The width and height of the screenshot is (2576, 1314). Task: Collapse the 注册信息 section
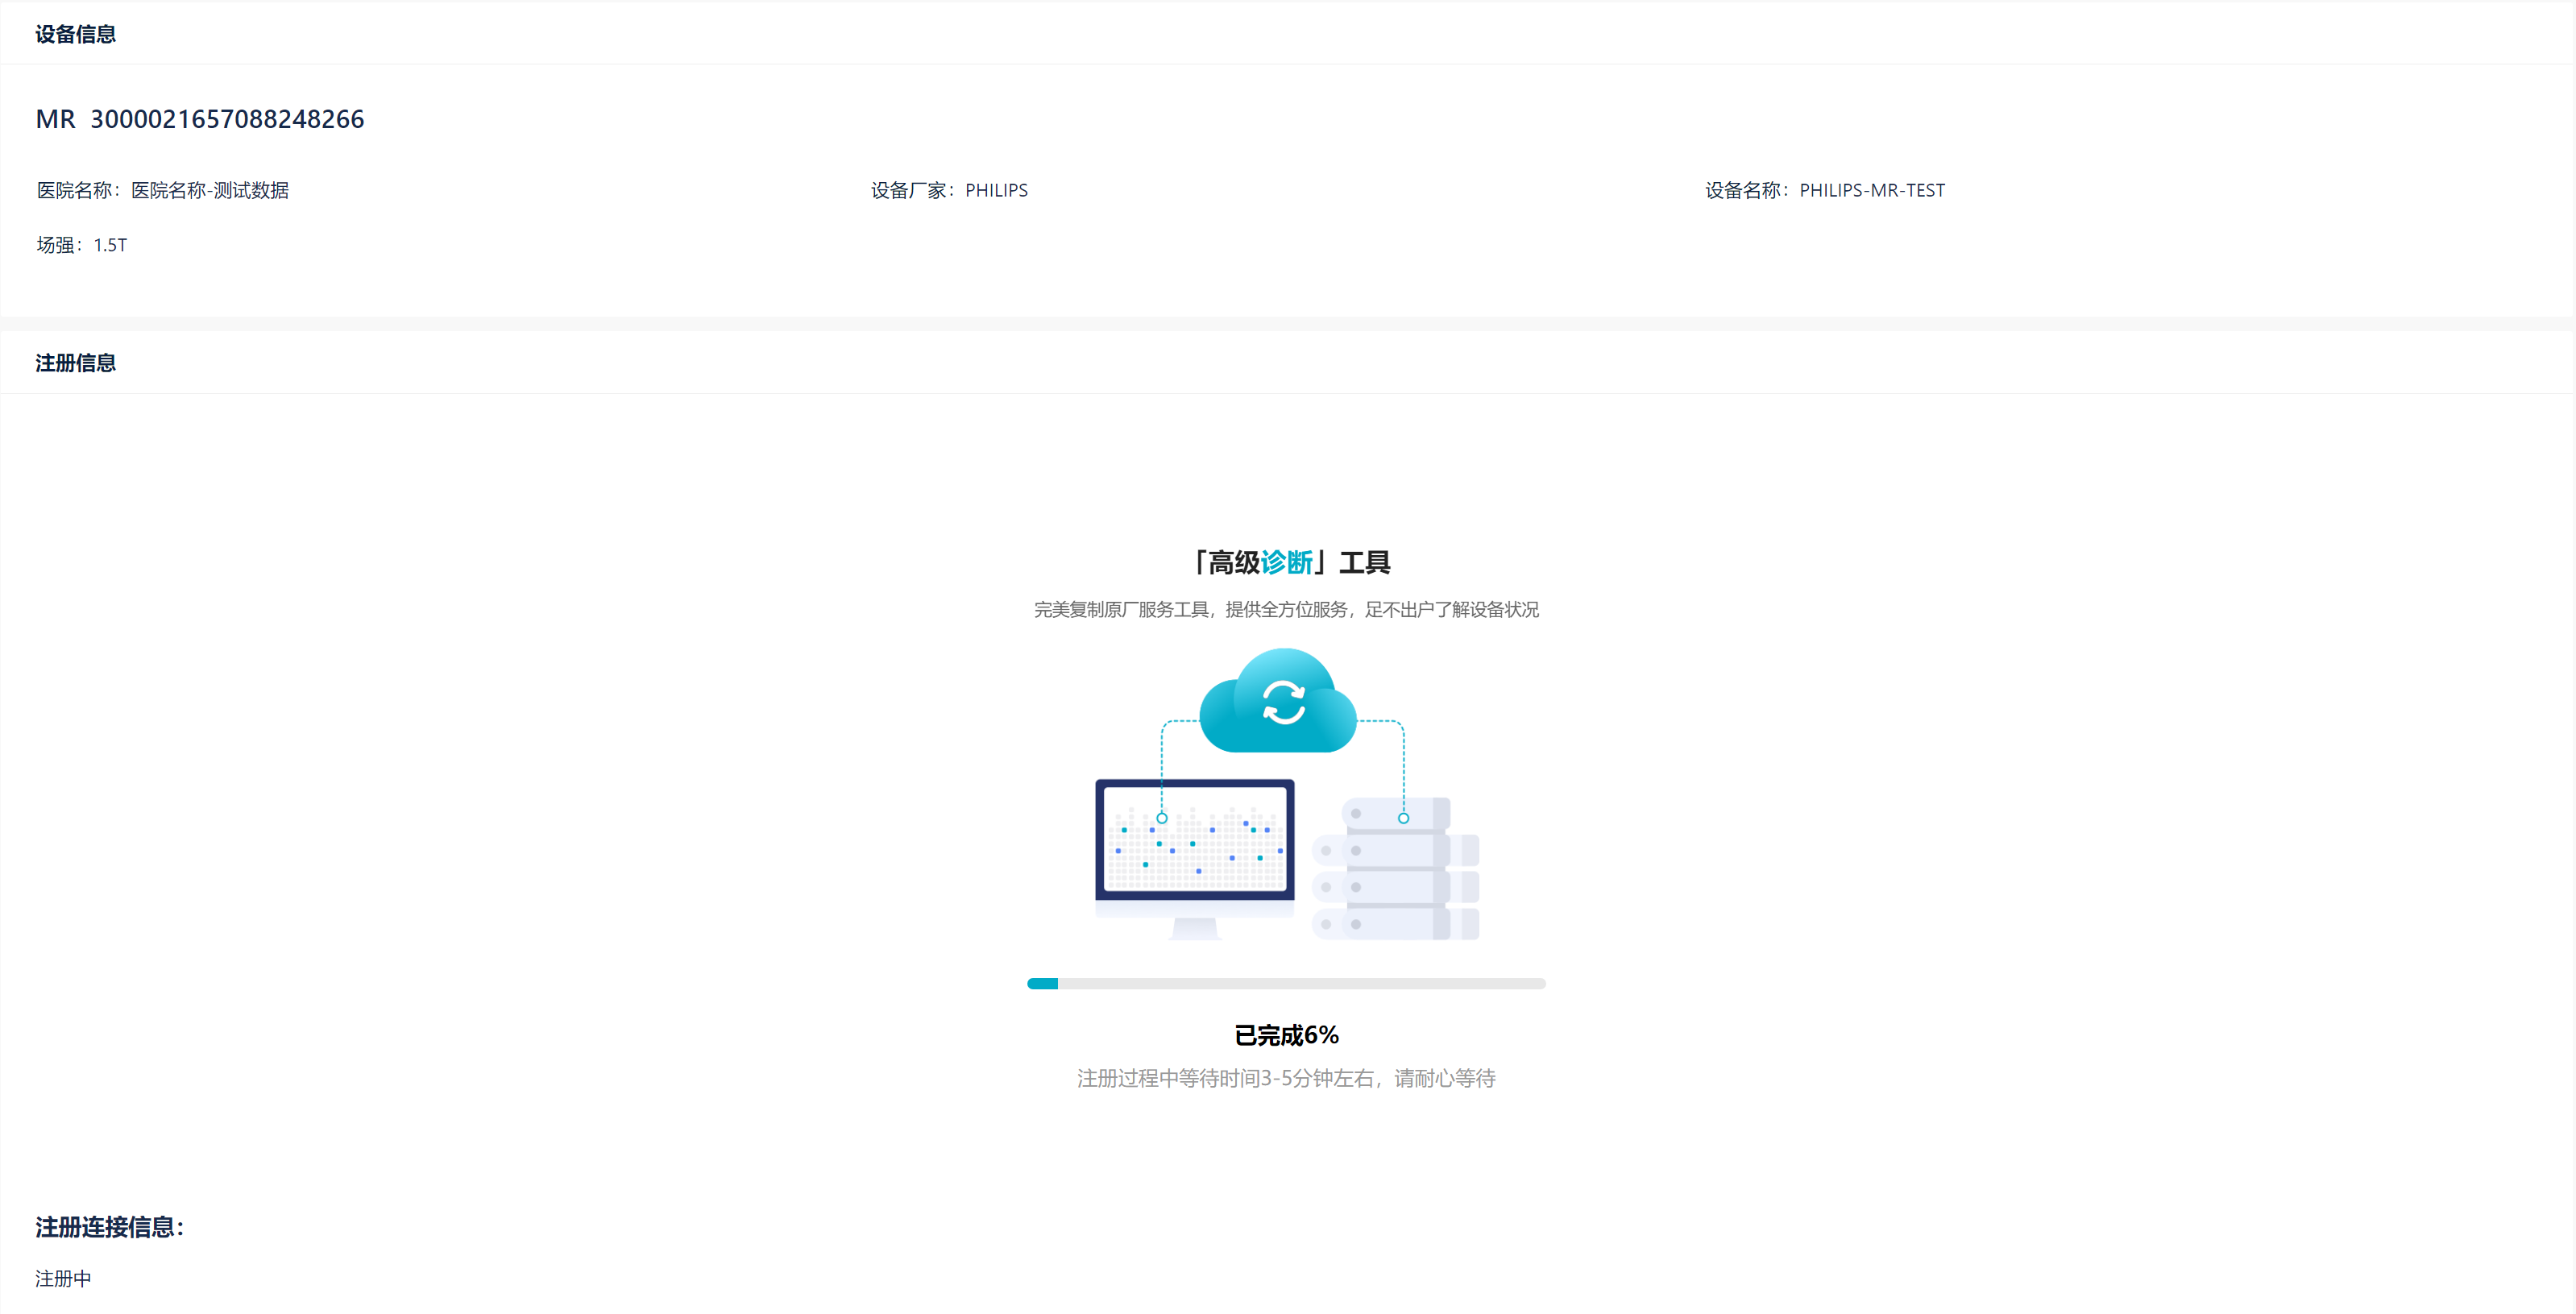click(x=75, y=362)
